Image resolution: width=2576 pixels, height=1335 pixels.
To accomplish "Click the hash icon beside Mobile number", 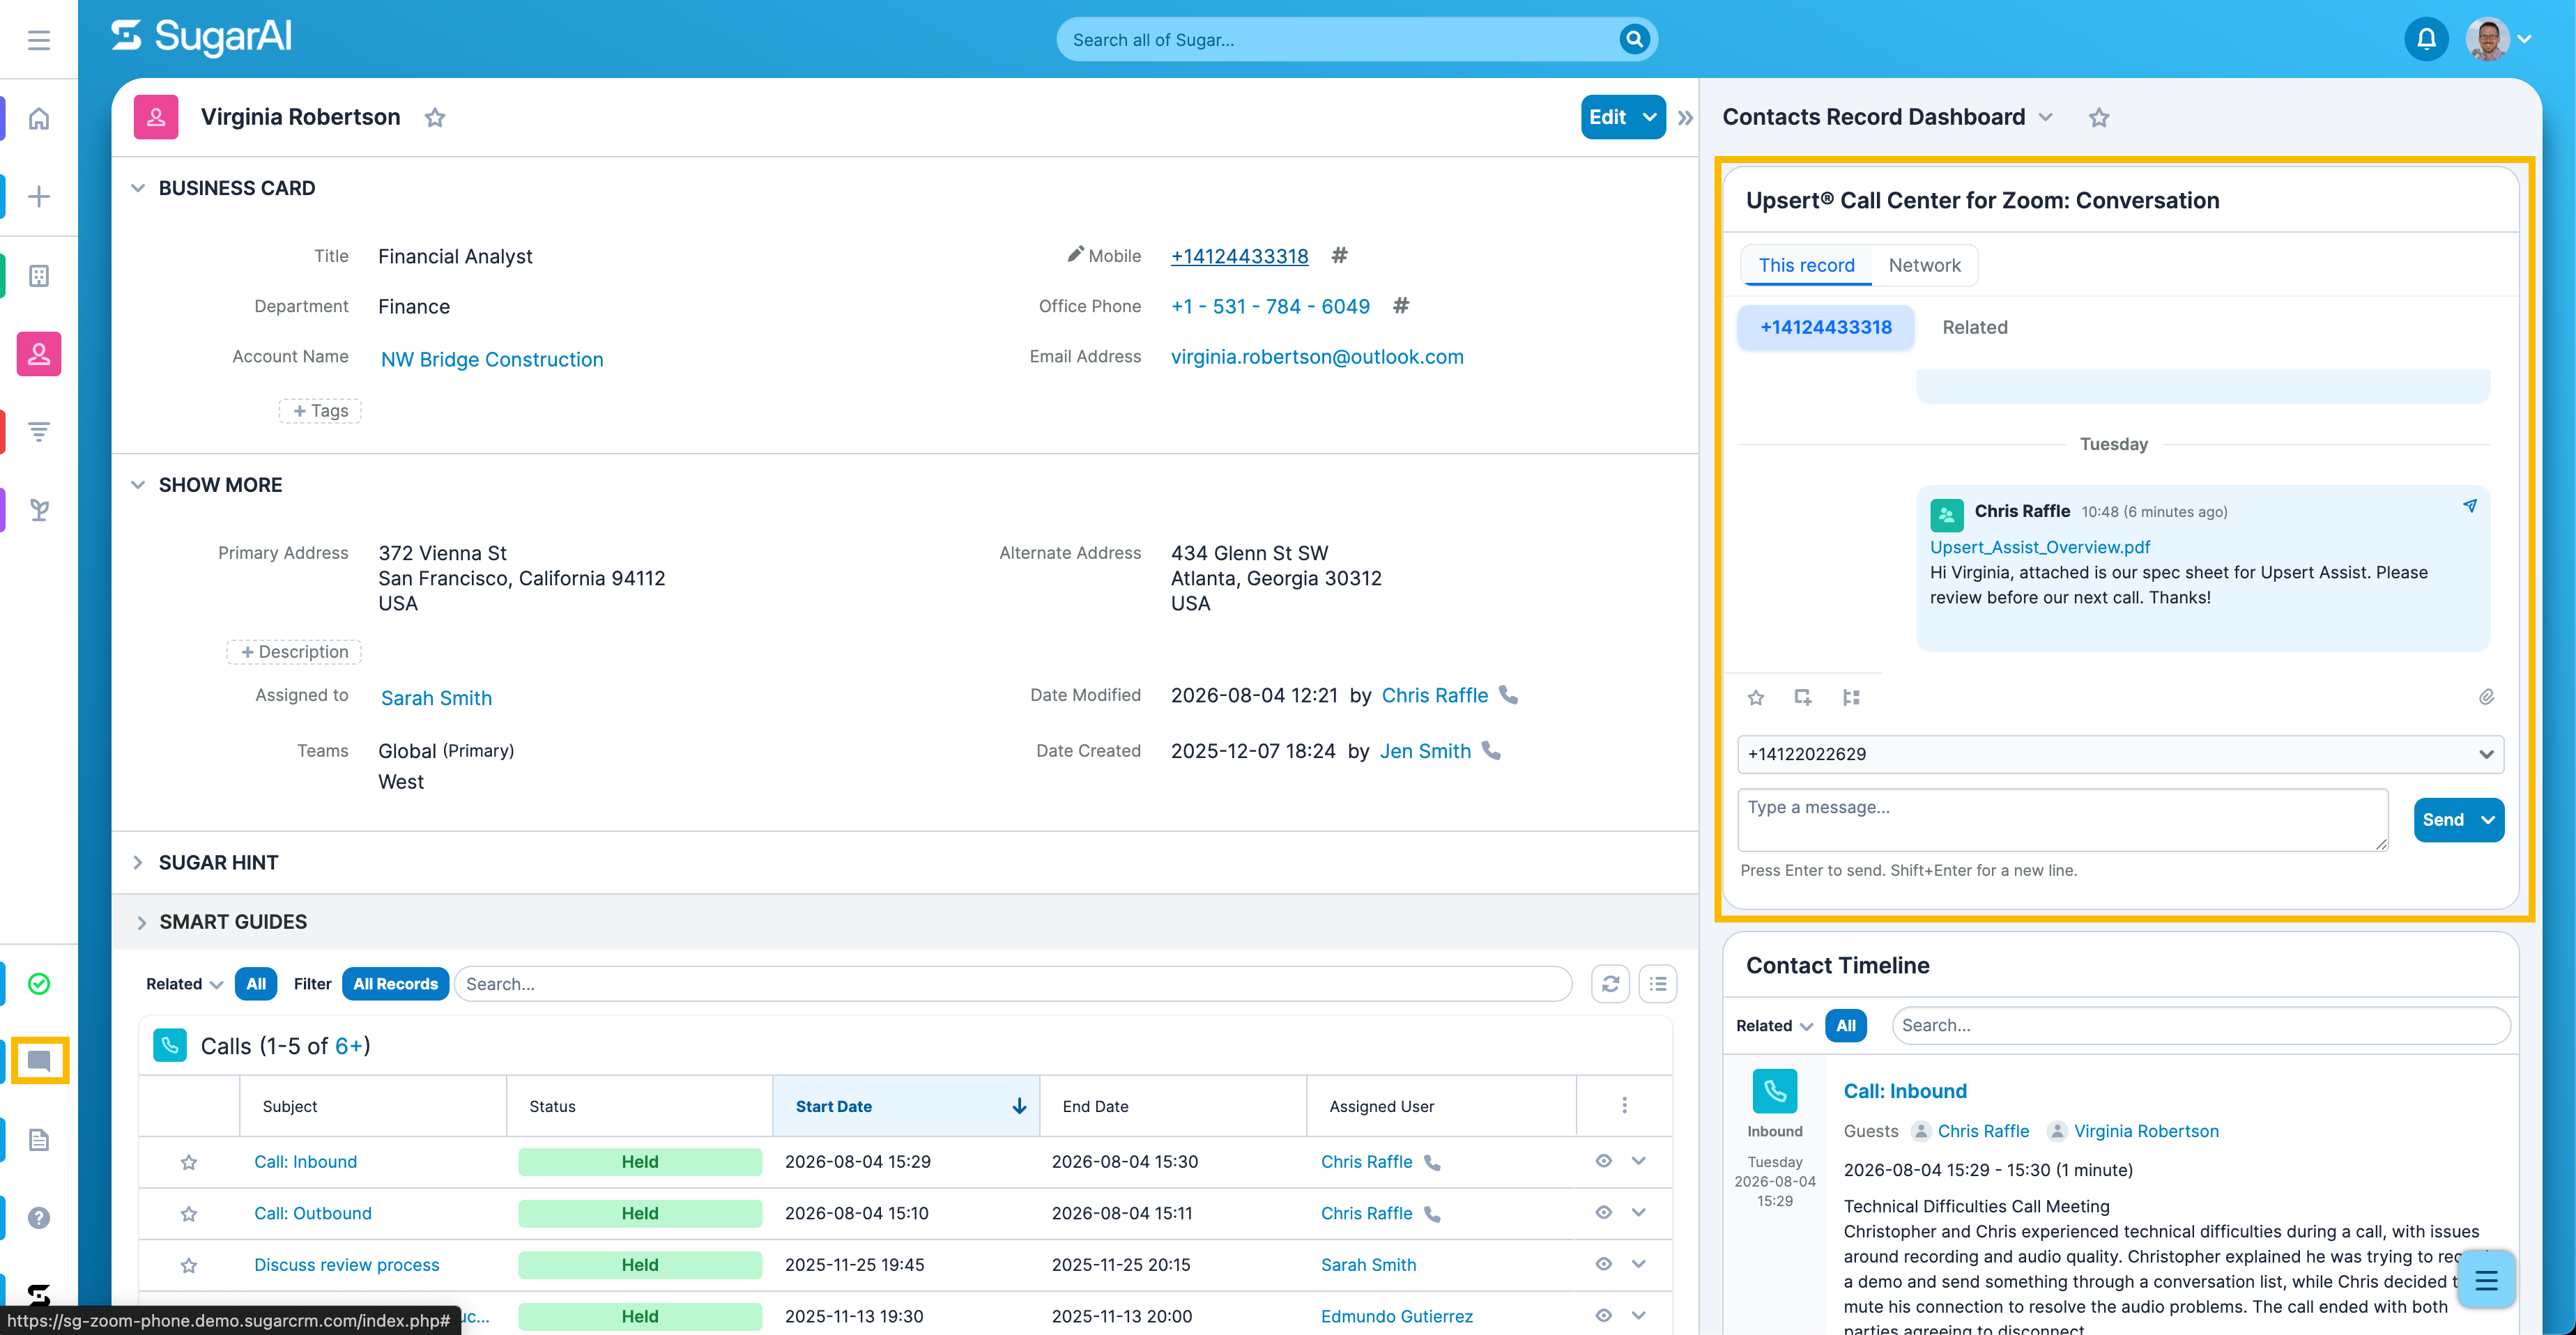I will point(1340,255).
